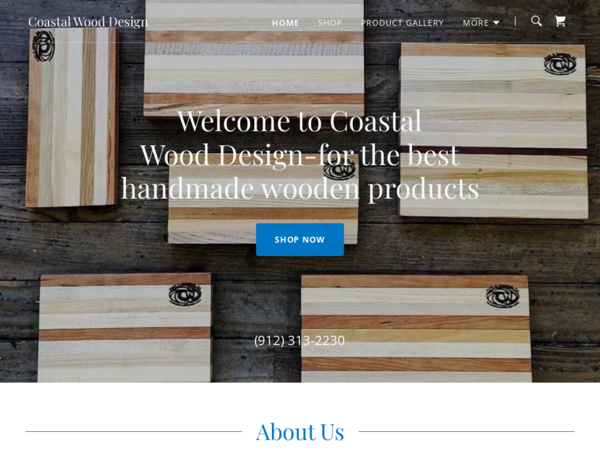Screen dimensions: 600x450
Task: Open the PRODUCT GALLERY menu item
Action: point(402,23)
